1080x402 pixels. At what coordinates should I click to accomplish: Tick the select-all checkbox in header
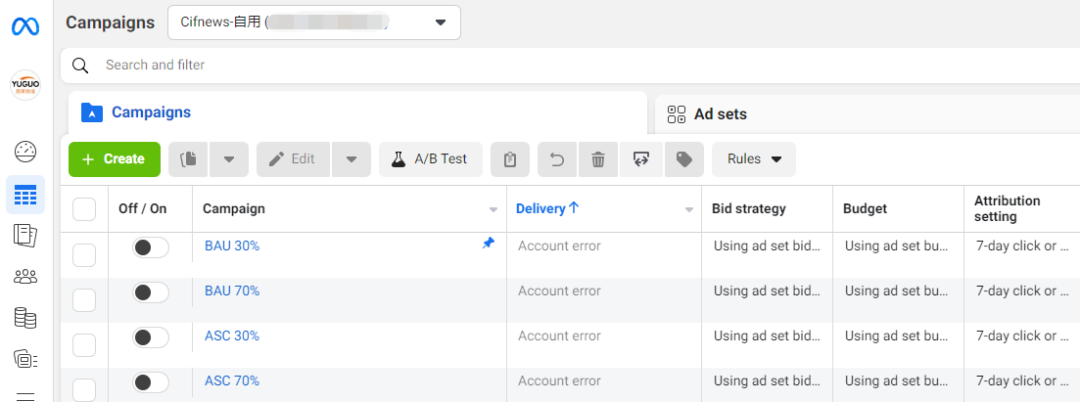(84, 209)
